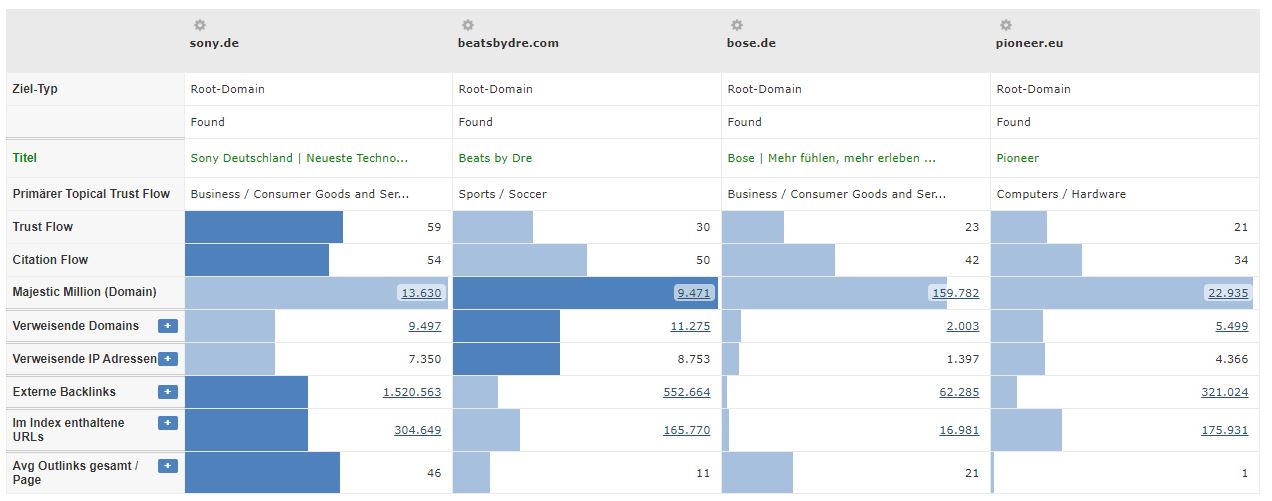Open indexed URLs count 16.981
Screen dimensions: 1272x501
click(959, 430)
